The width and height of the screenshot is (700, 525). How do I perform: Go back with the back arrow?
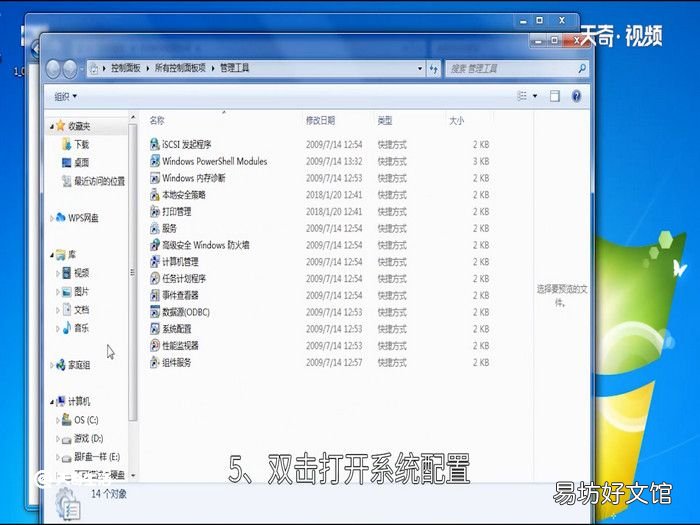(x=53, y=69)
